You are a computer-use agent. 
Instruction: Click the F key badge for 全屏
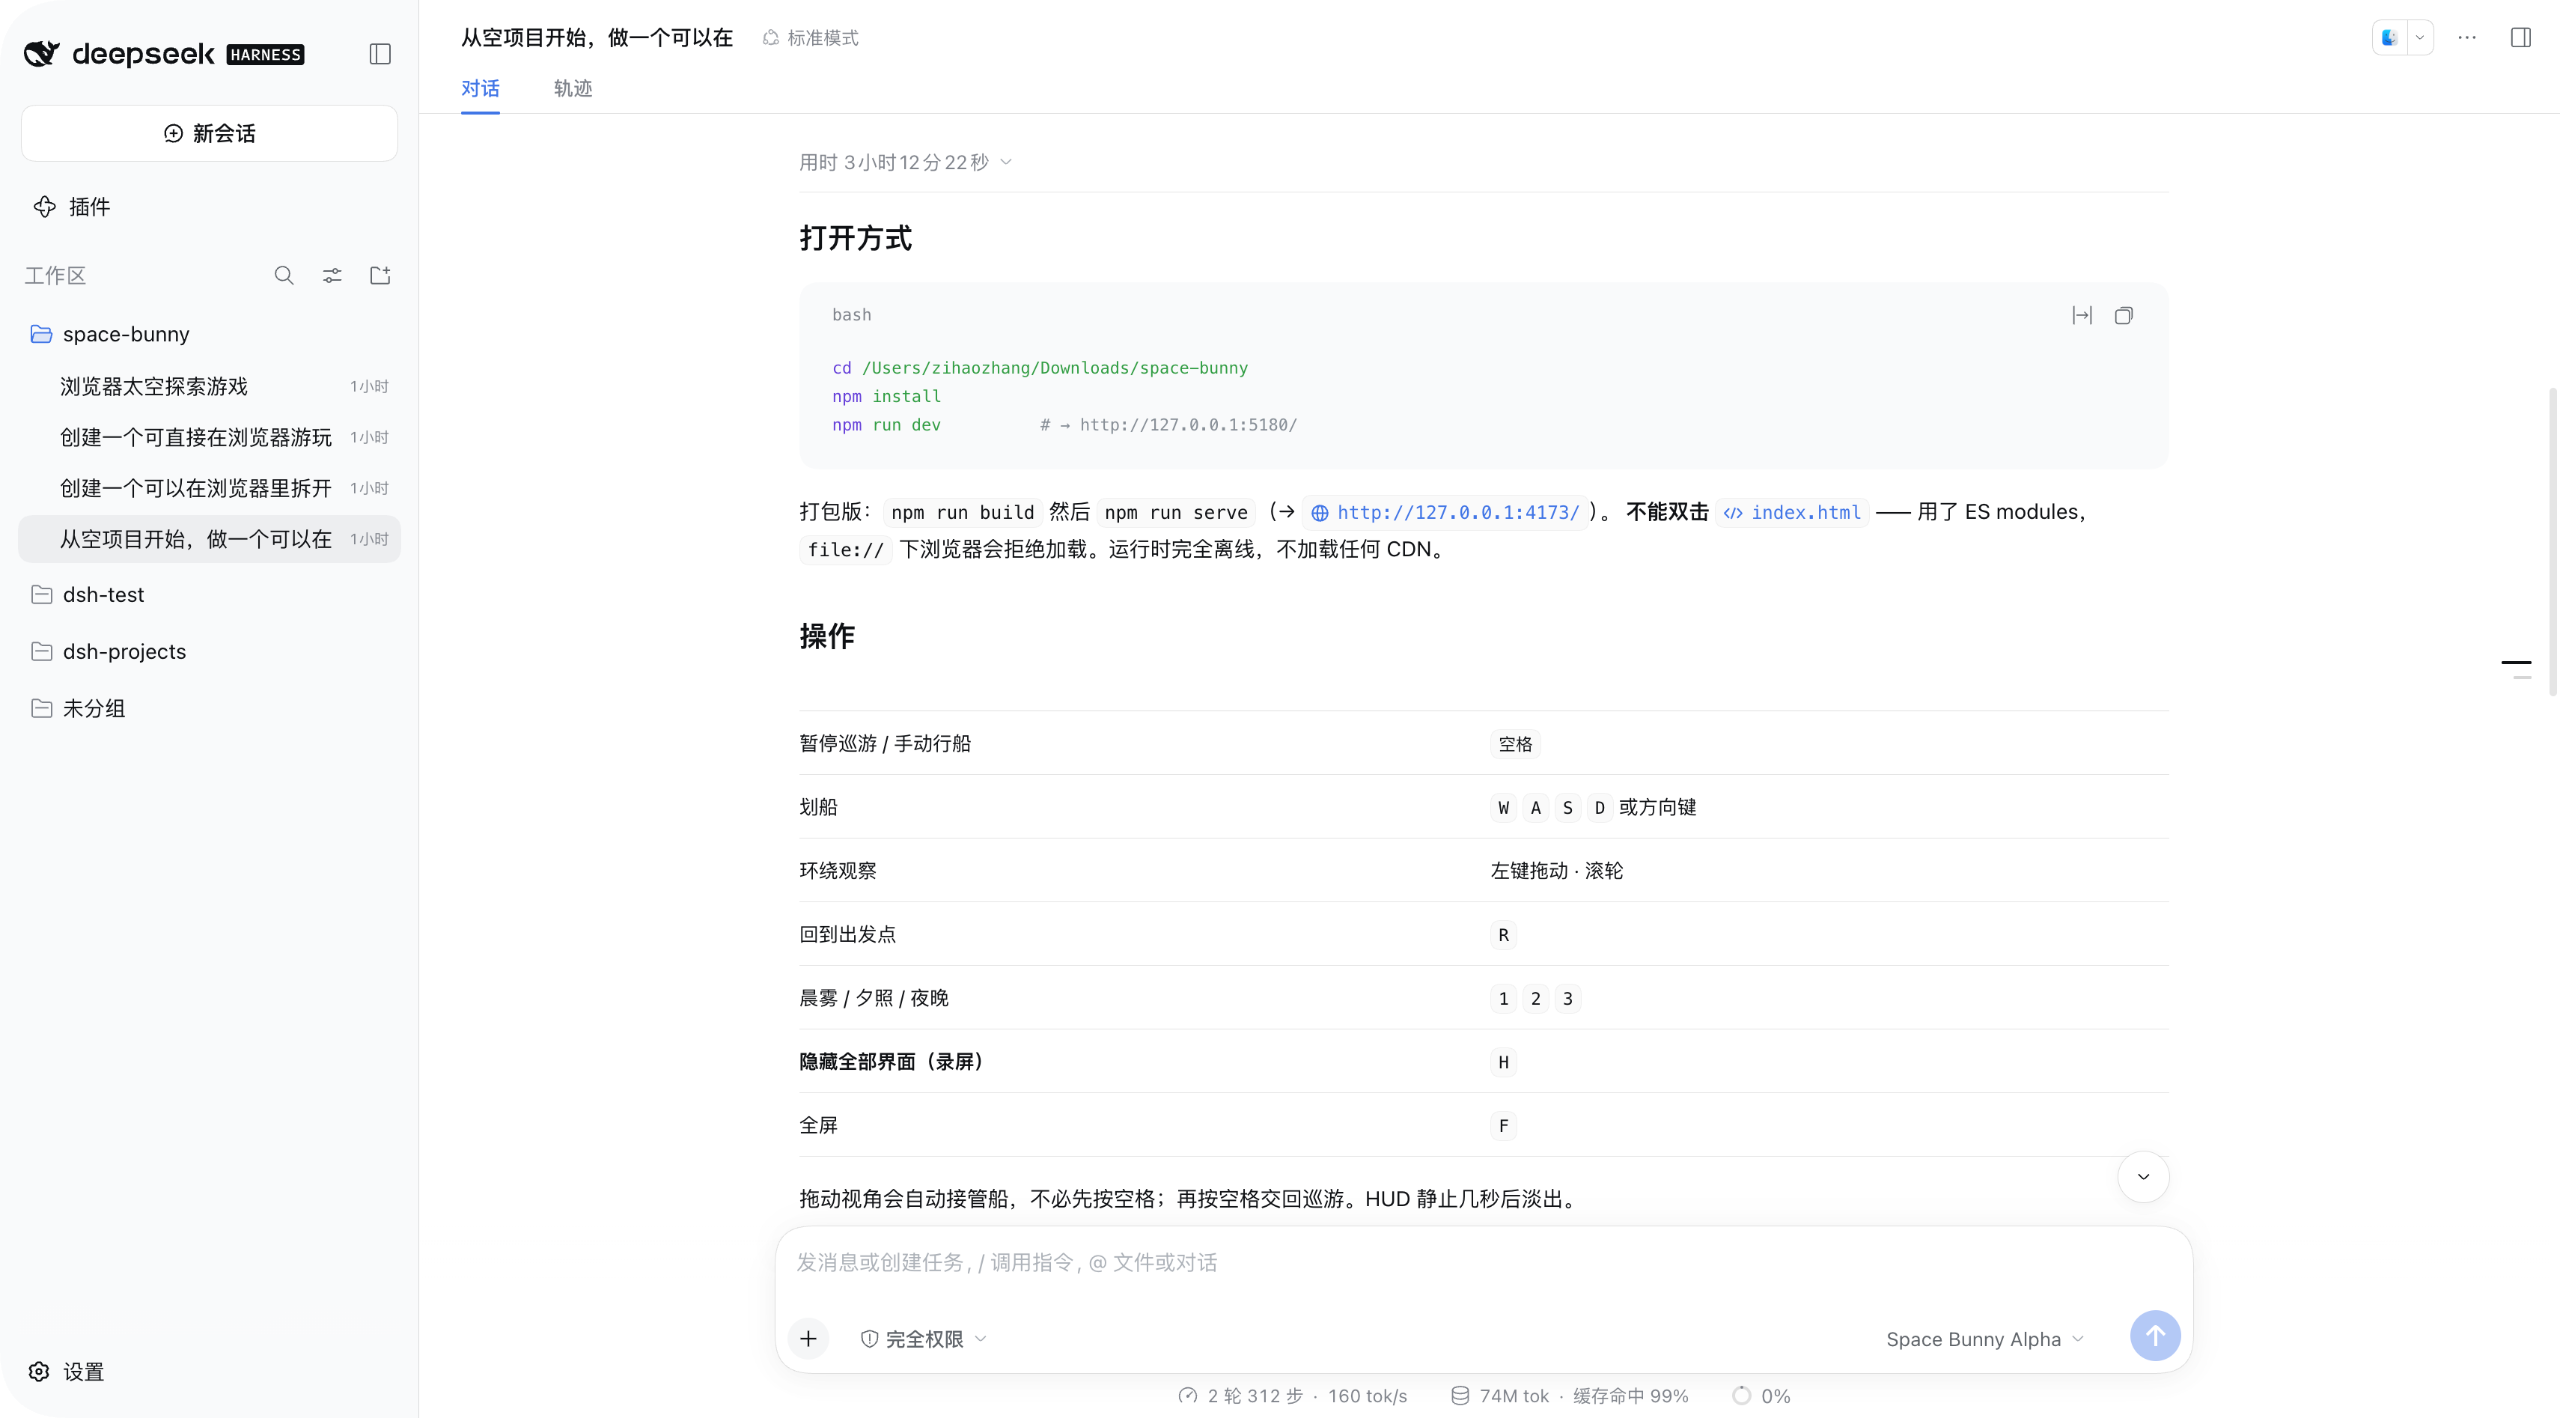click(x=1503, y=1126)
